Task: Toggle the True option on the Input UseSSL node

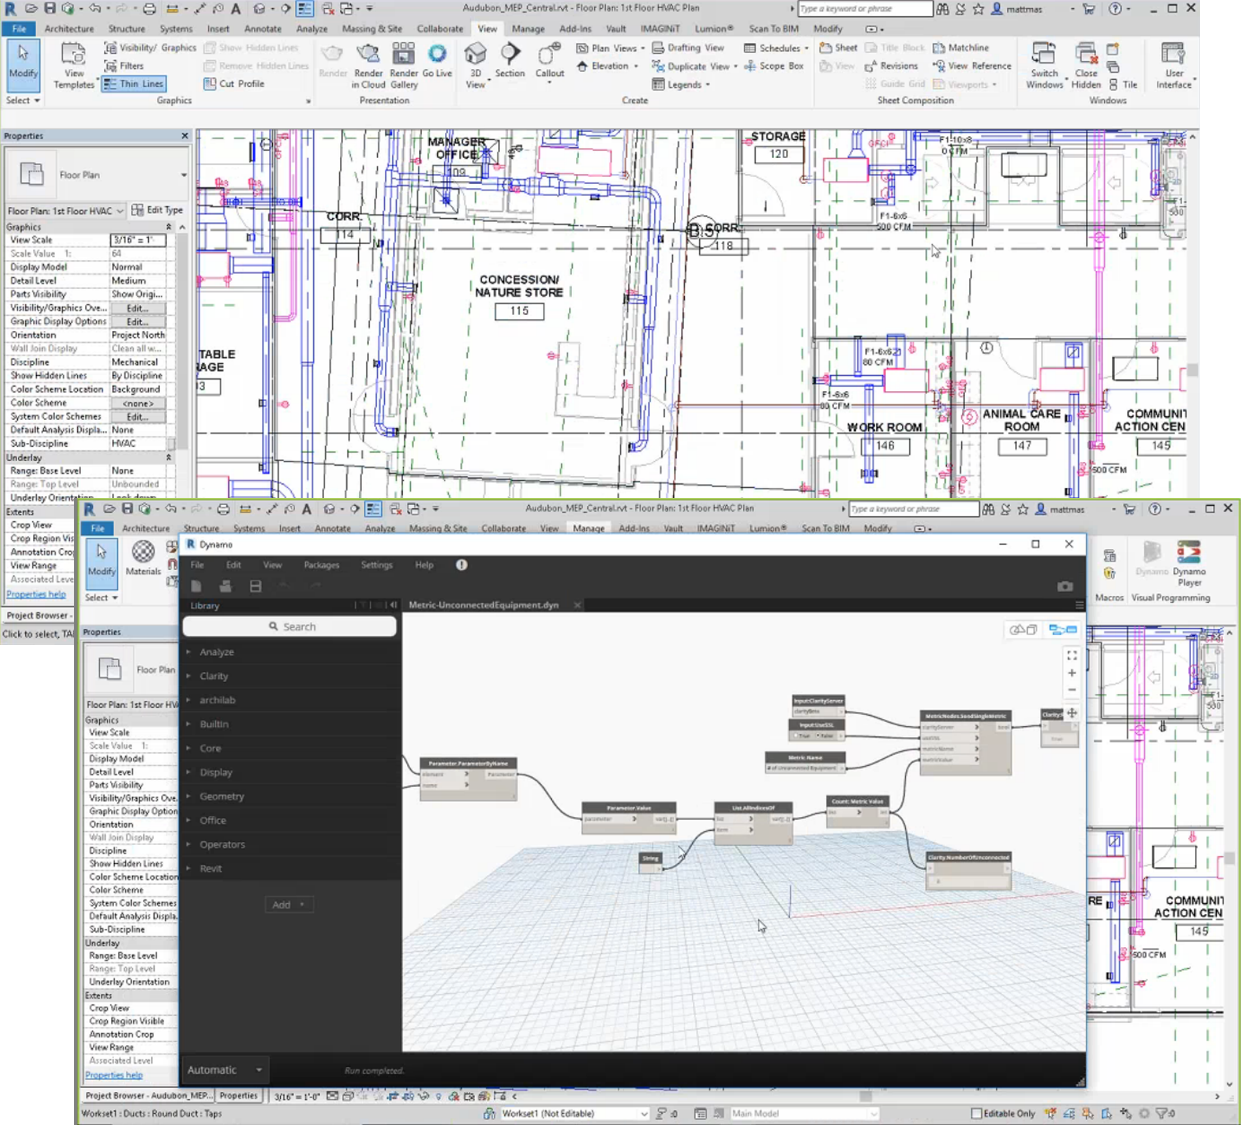Action: (802, 735)
